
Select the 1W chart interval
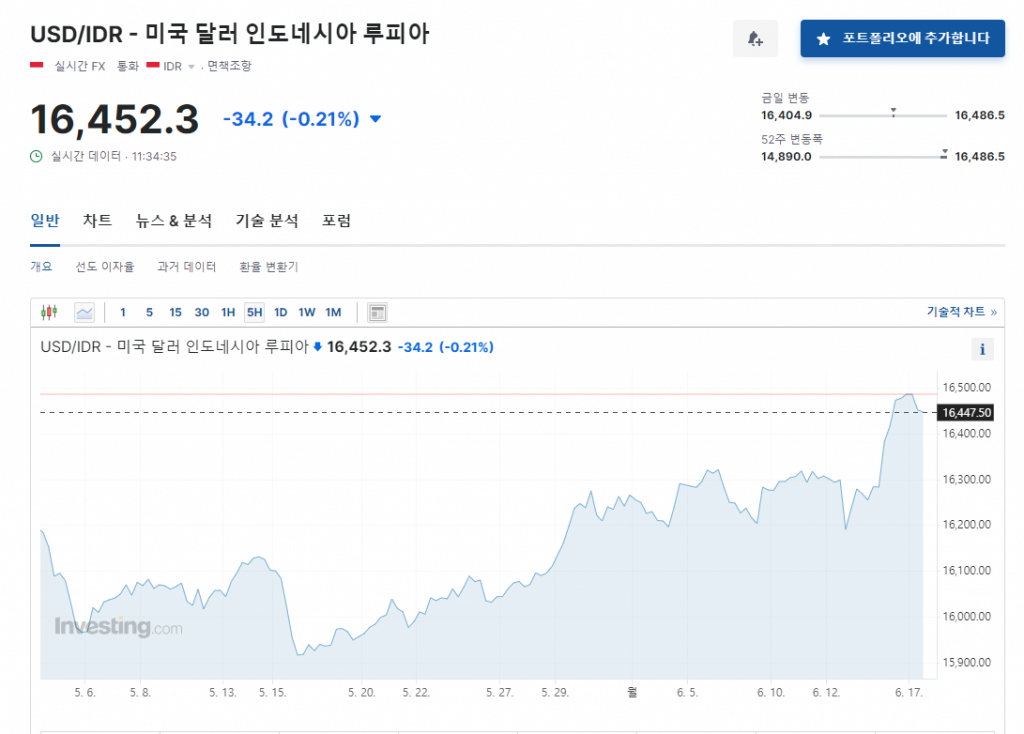click(x=307, y=312)
